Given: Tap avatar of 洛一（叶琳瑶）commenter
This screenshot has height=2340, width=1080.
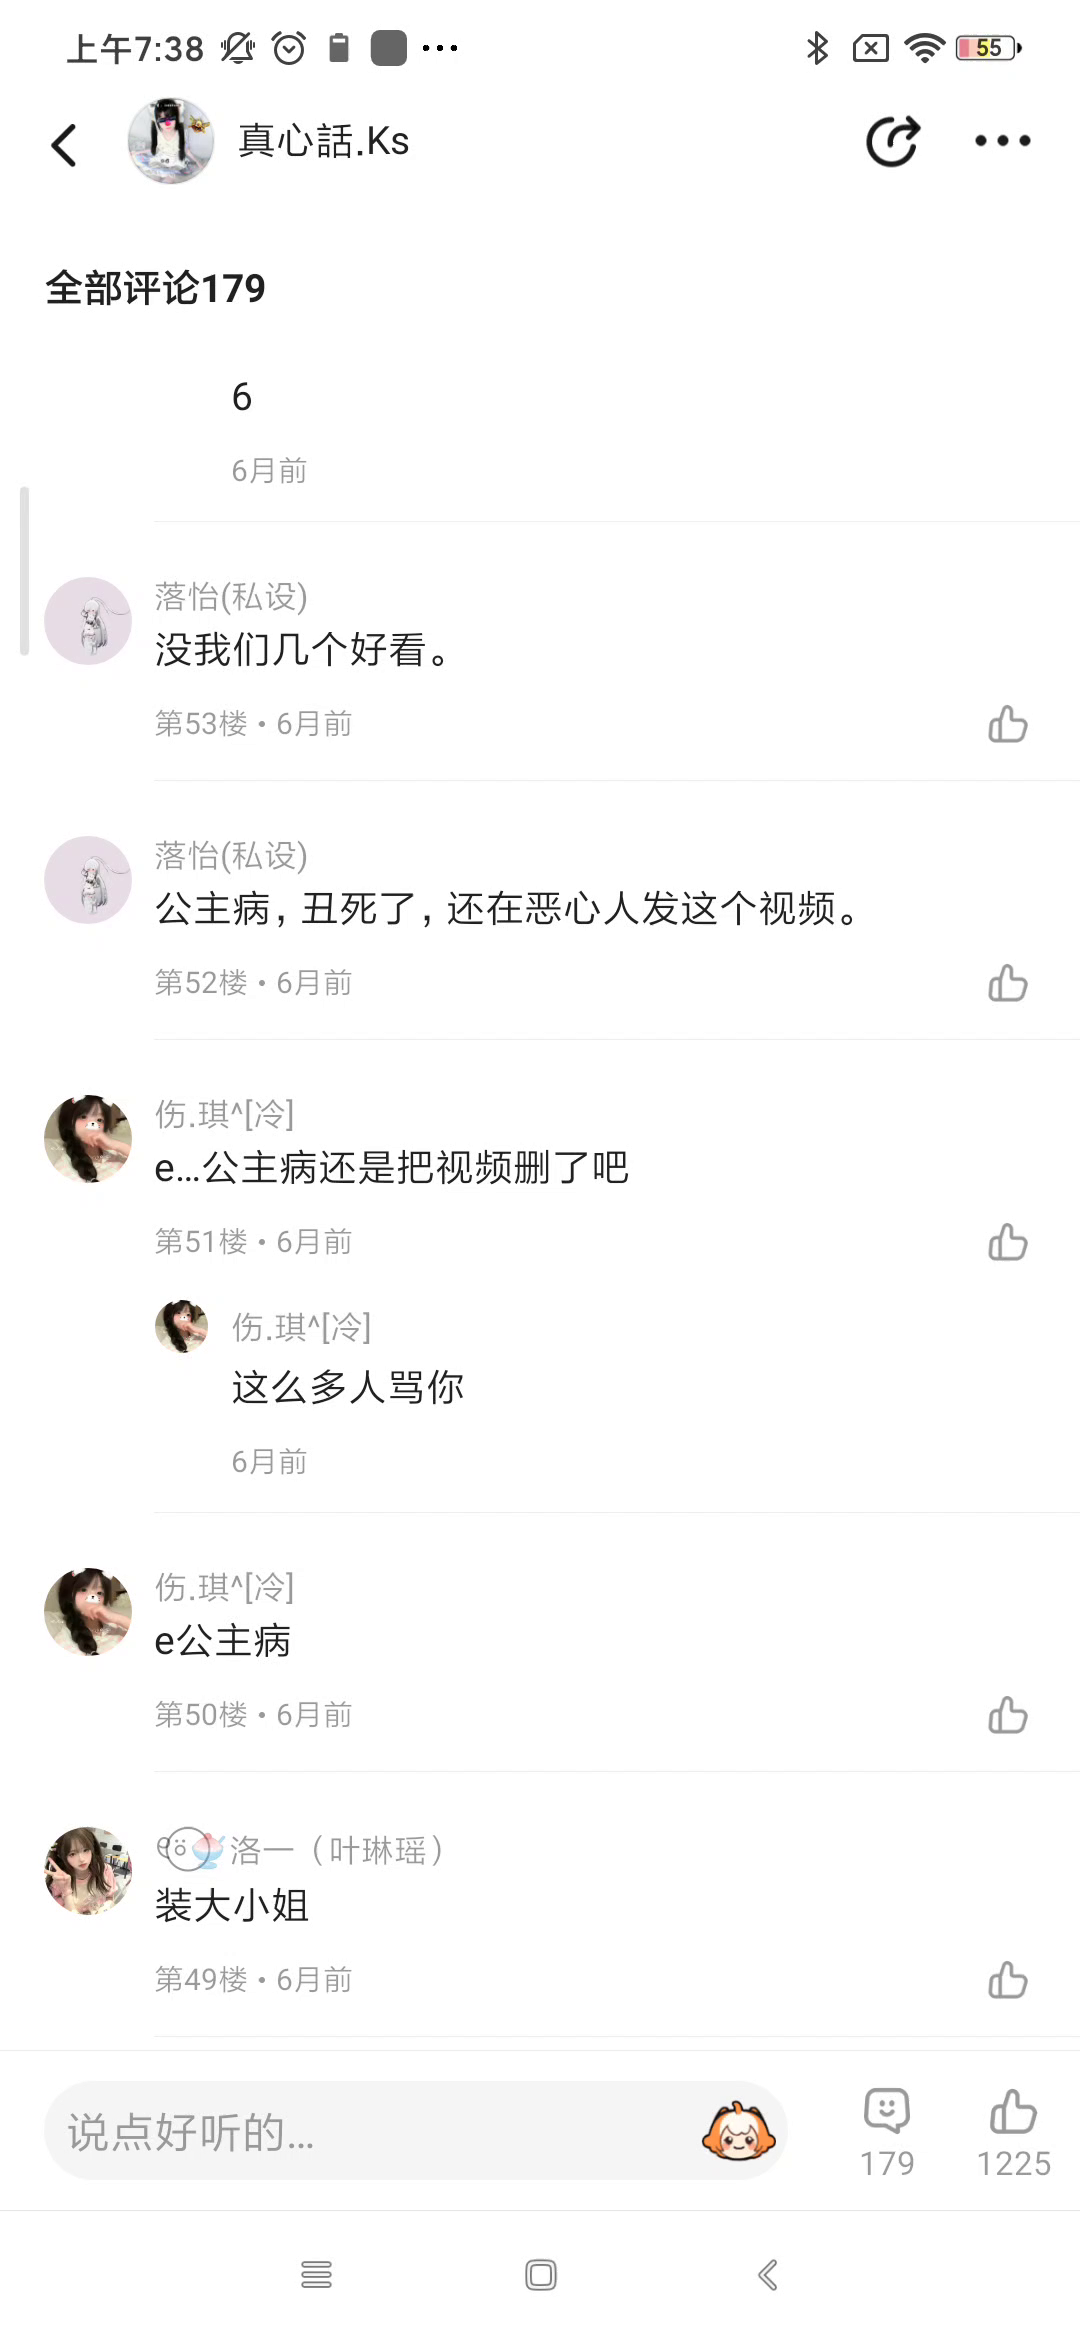Looking at the screenshot, I should 88,1871.
